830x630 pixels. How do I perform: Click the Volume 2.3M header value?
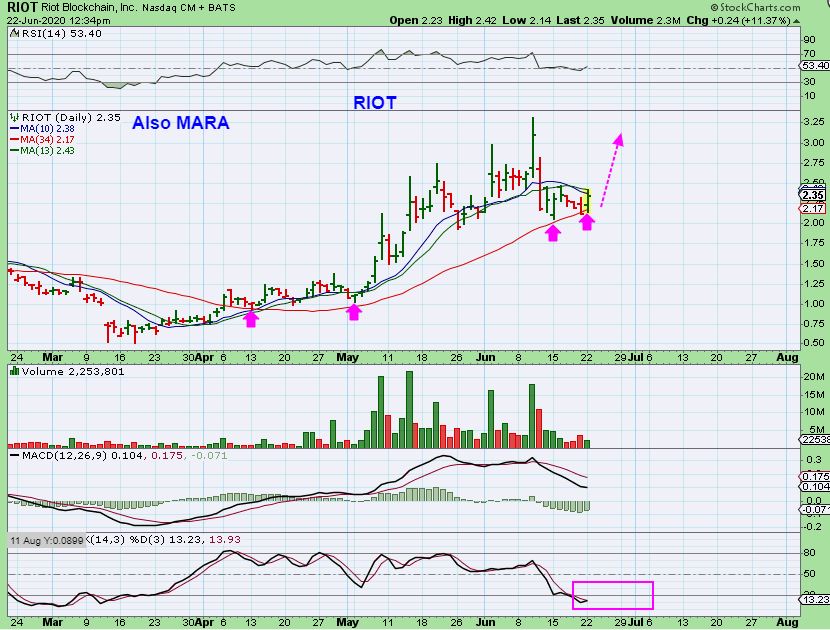tap(646, 21)
